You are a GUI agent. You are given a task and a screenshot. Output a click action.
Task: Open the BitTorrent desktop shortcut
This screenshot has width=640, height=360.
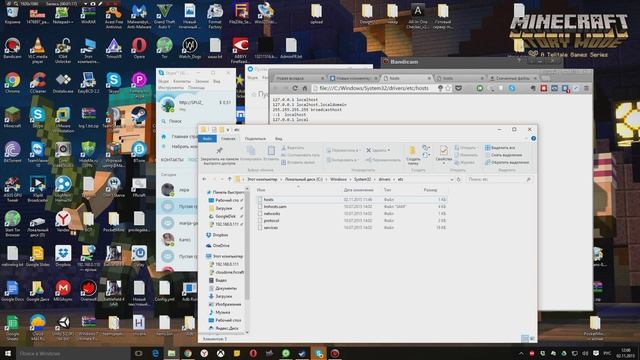pyautogui.click(x=12, y=151)
